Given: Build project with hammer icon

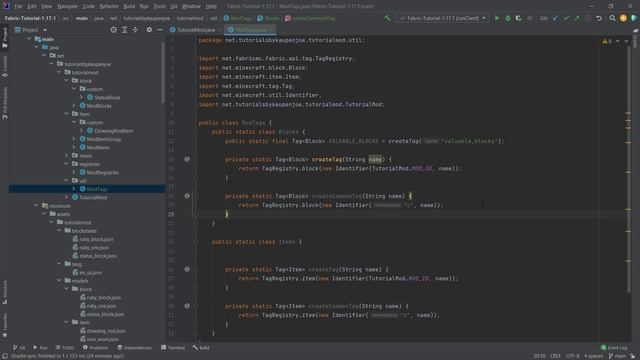Looking at the screenshot, I should click(x=387, y=18).
